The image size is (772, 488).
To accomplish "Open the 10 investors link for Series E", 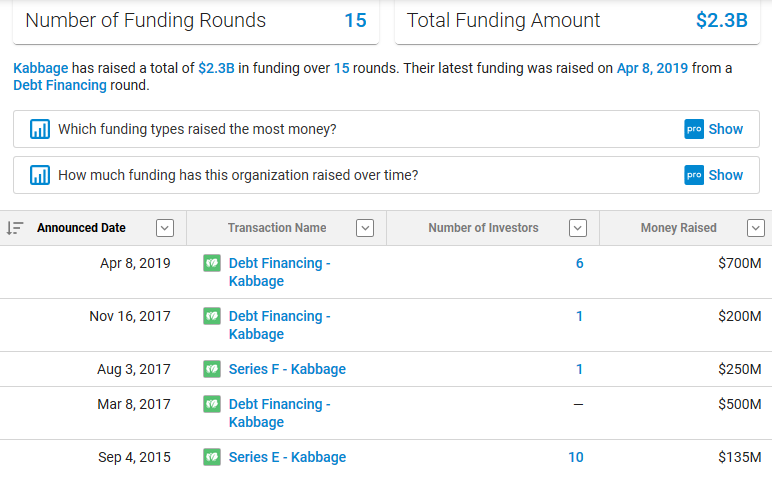I will (575, 457).
